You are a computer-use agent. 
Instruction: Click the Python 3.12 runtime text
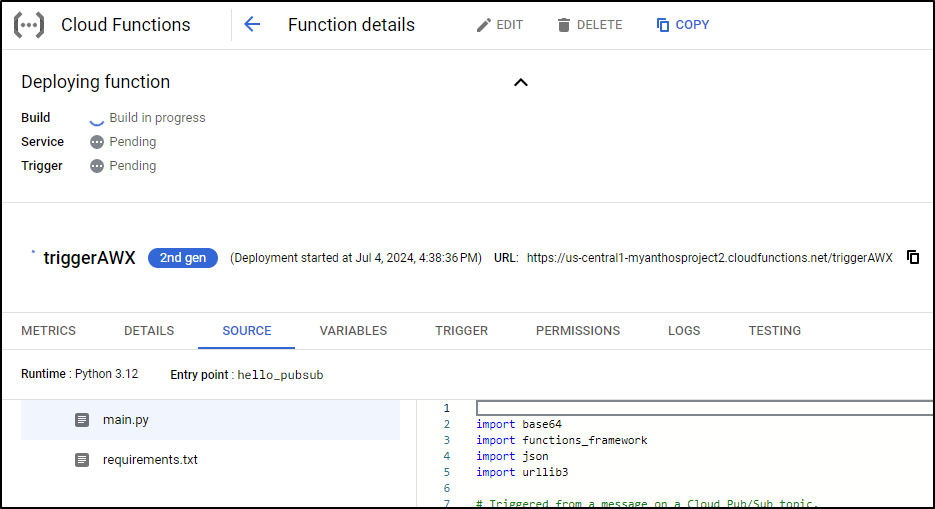pos(107,374)
